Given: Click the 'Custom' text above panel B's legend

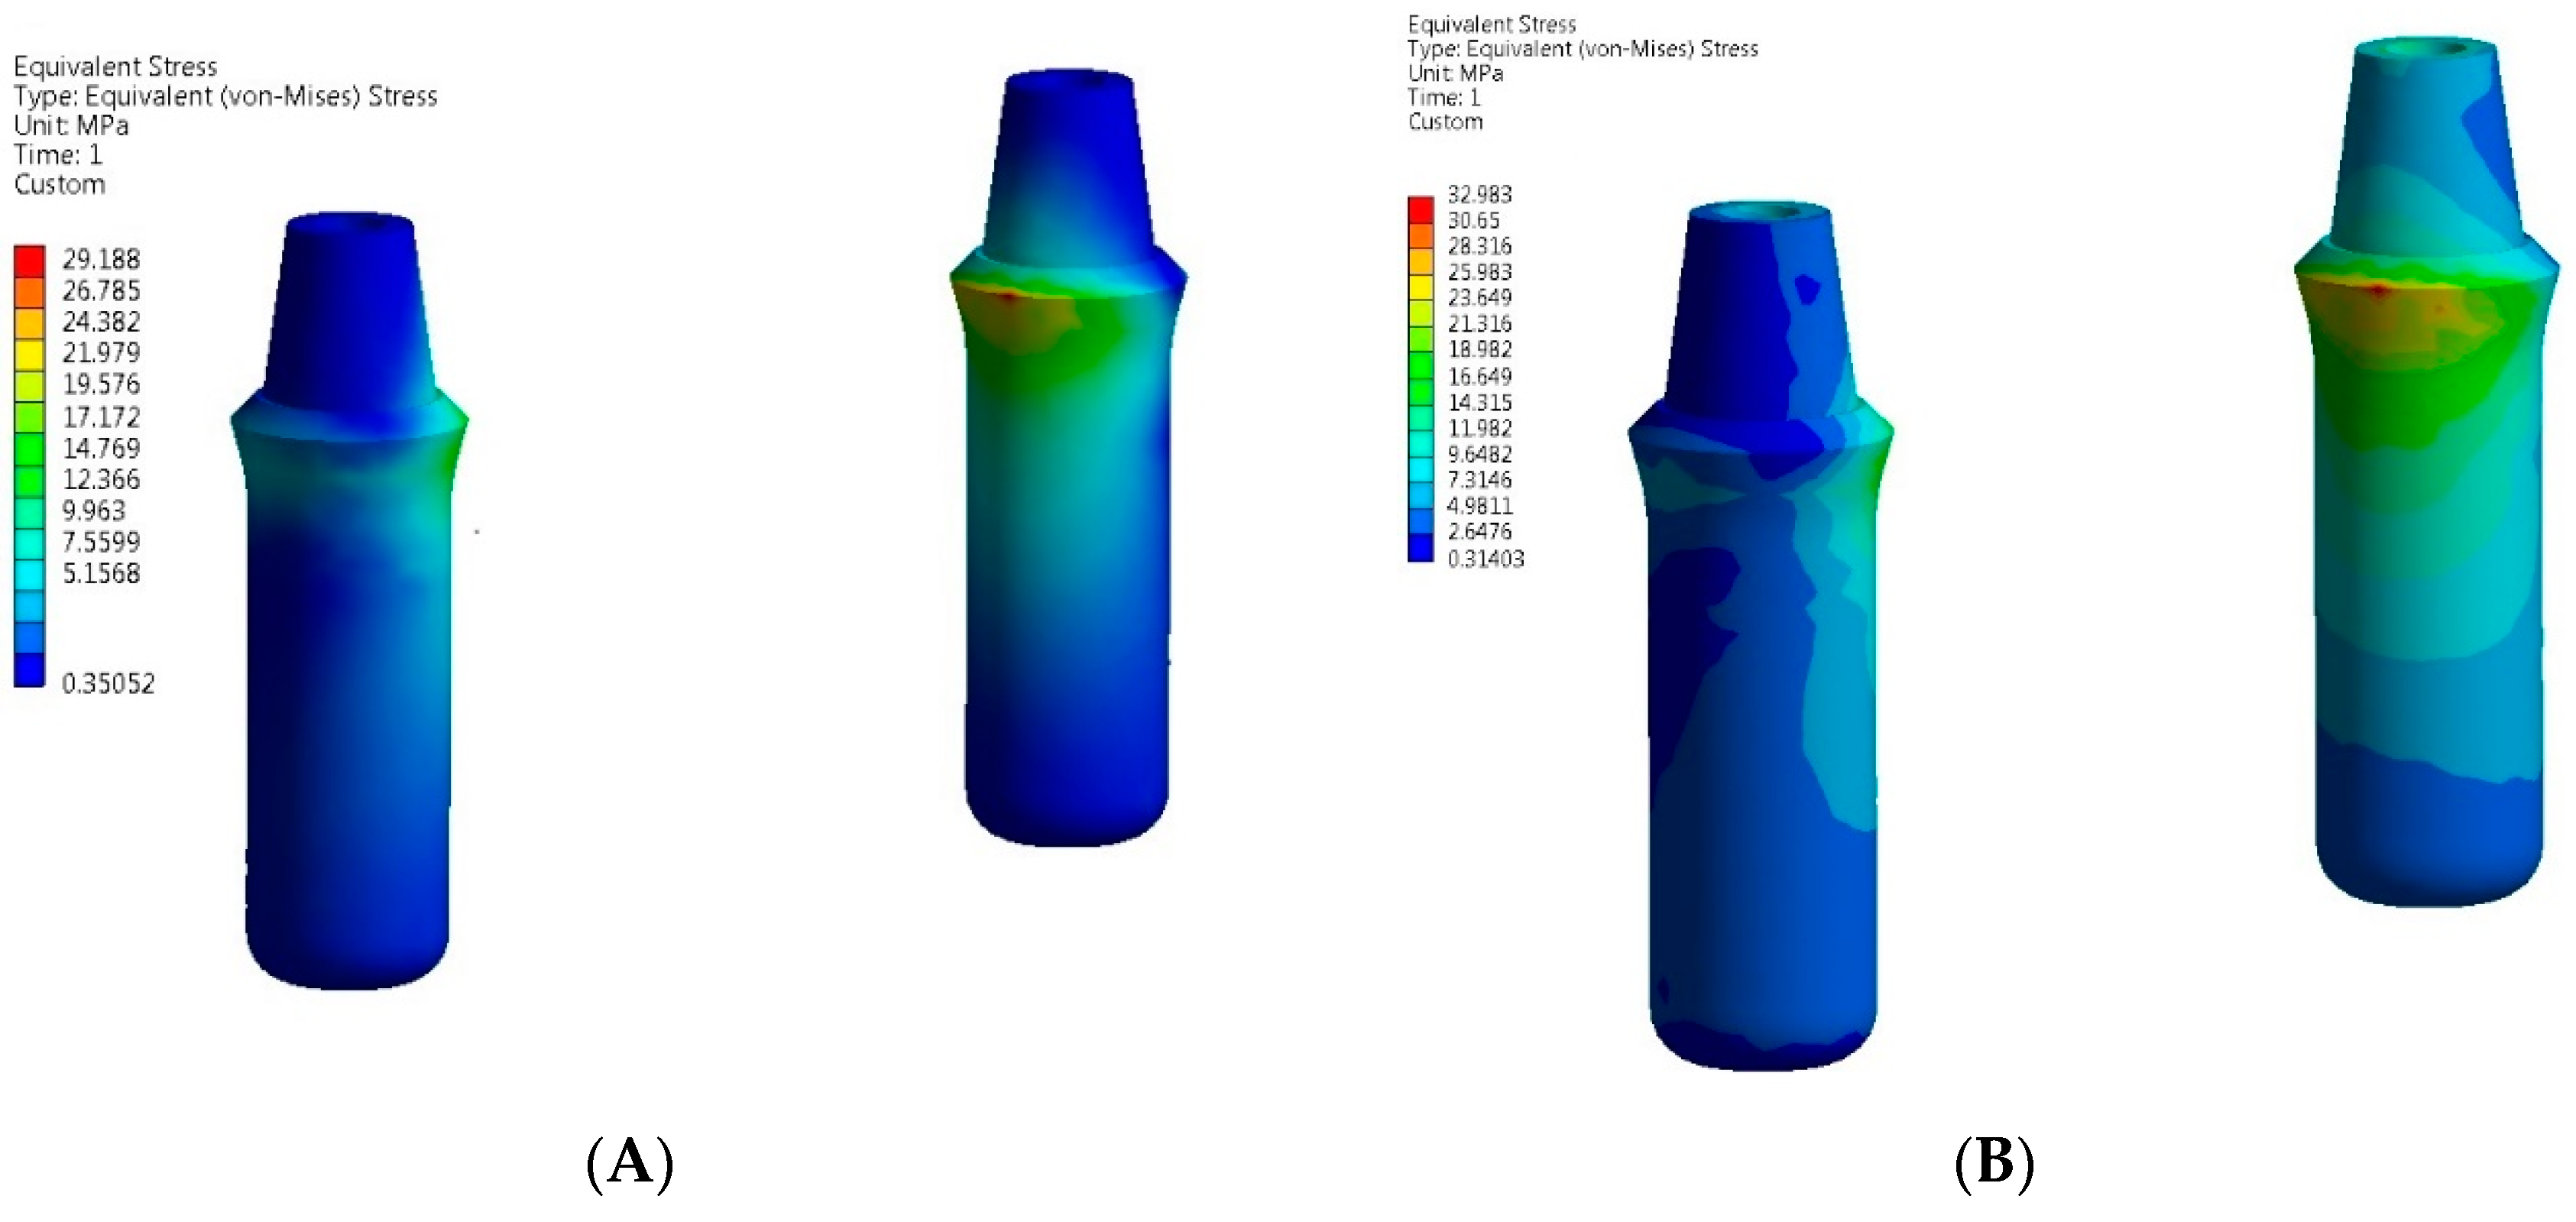Looking at the screenshot, I should pyautogui.click(x=1445, y=122).
